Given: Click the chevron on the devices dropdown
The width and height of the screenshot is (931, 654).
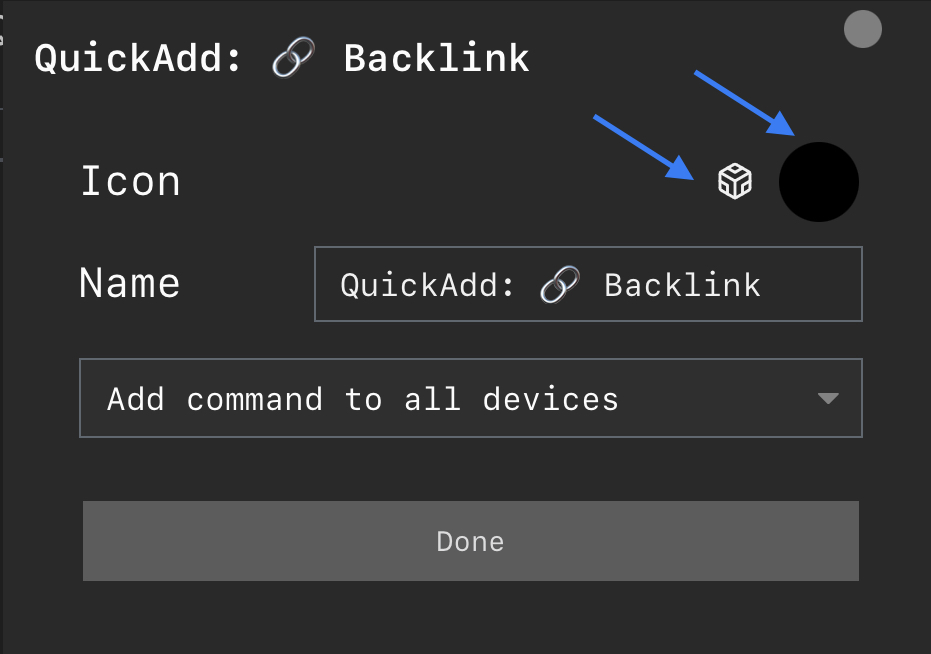Looking at the screenshot, I should click(828, 398).
